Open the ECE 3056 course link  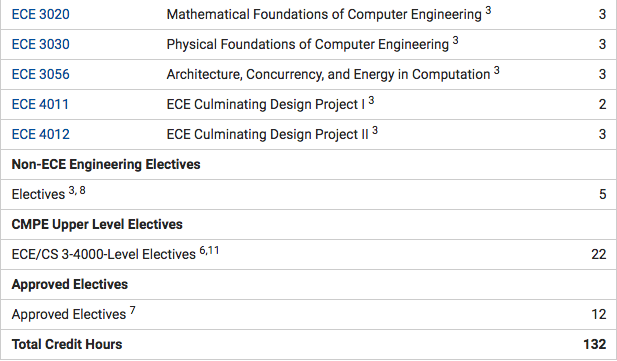pos(41,74)
